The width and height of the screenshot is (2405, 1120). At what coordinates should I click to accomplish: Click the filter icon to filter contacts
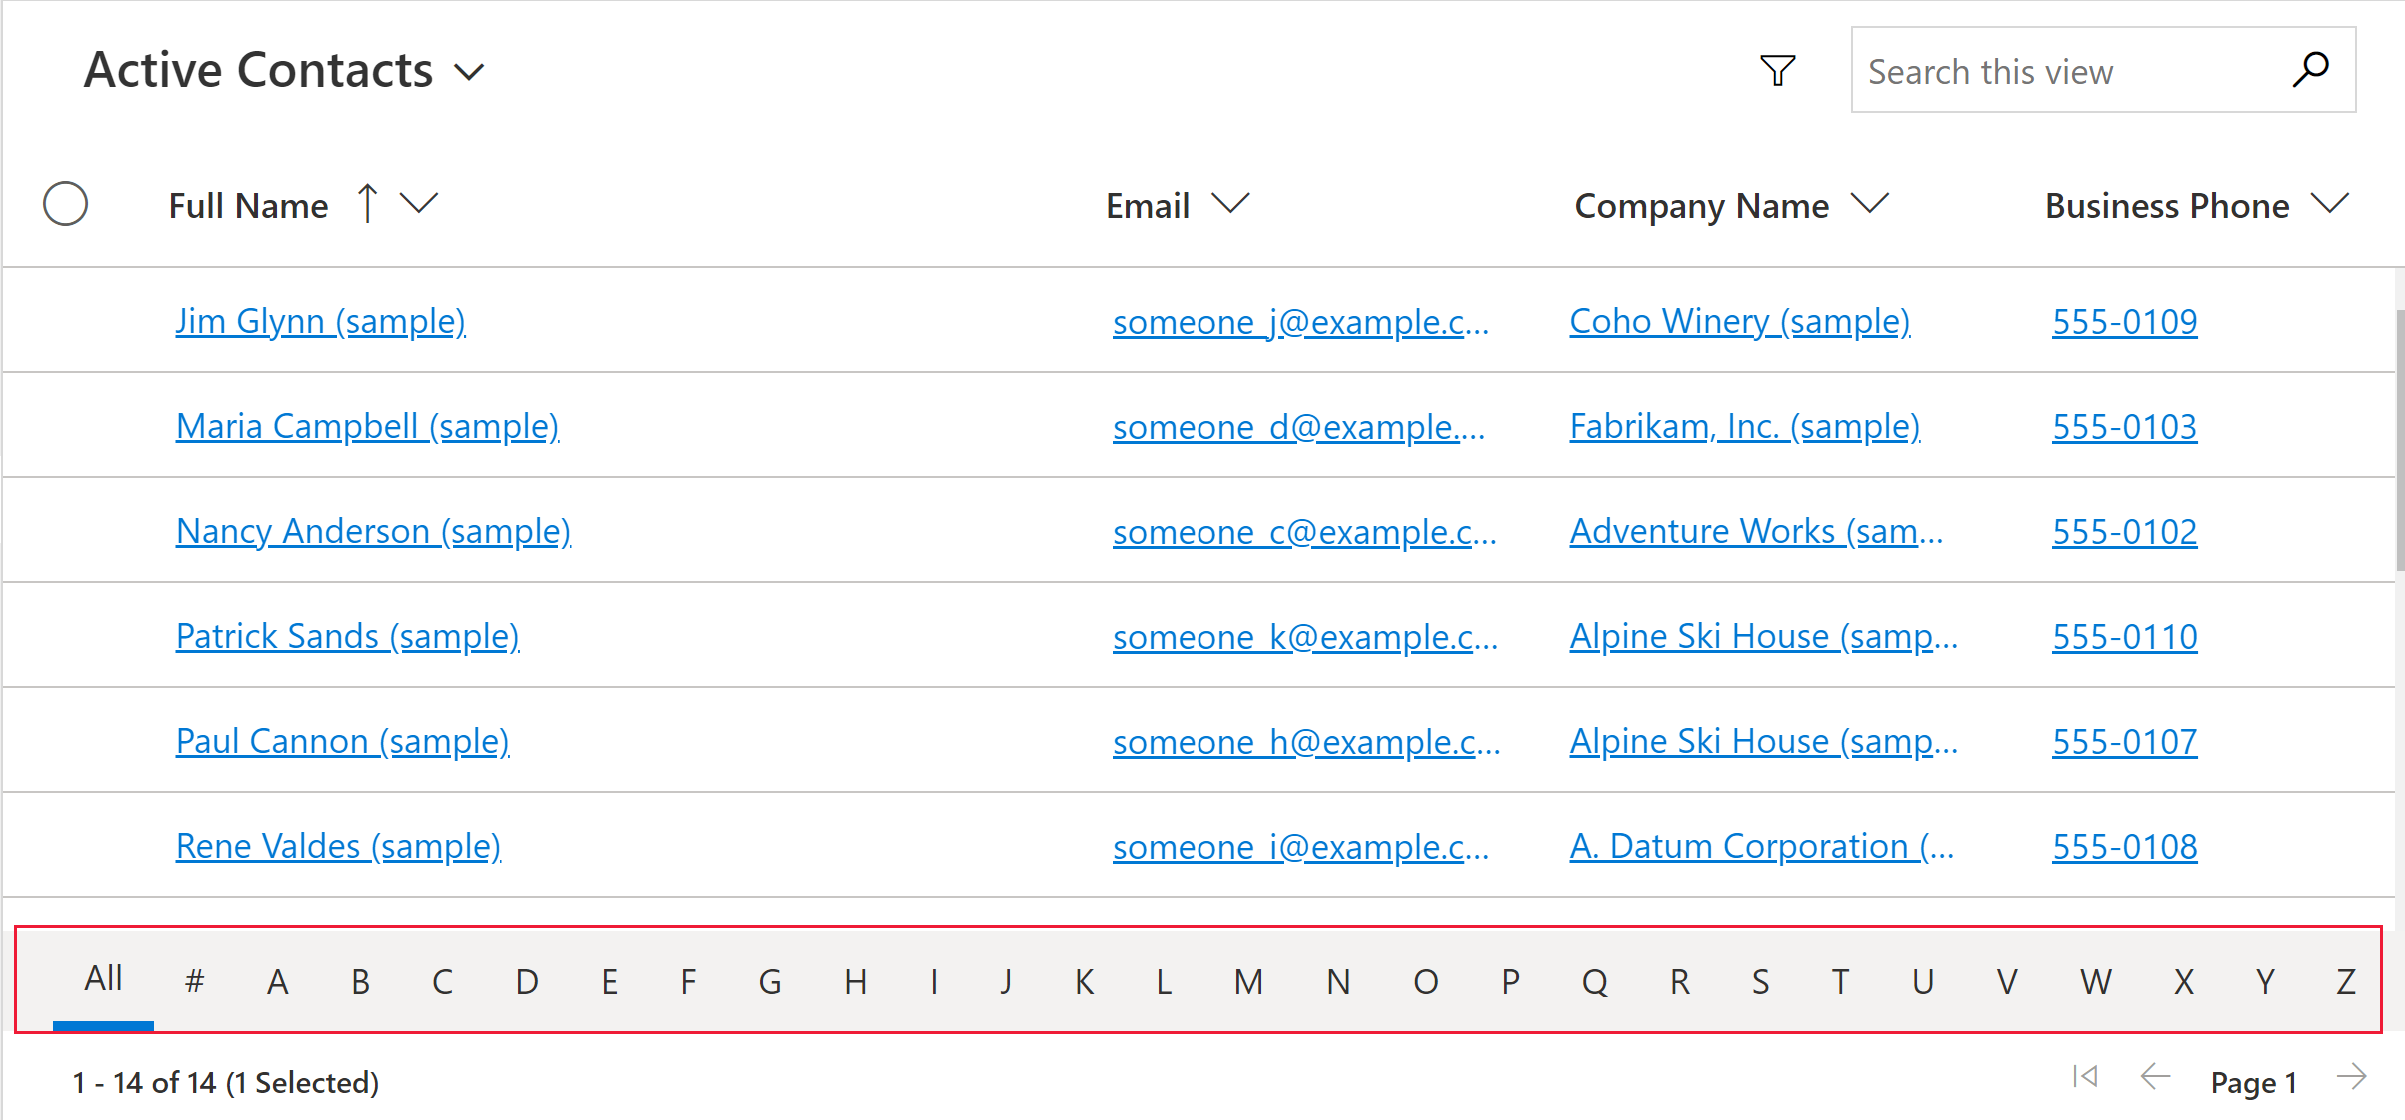[x=1776, y=71]
